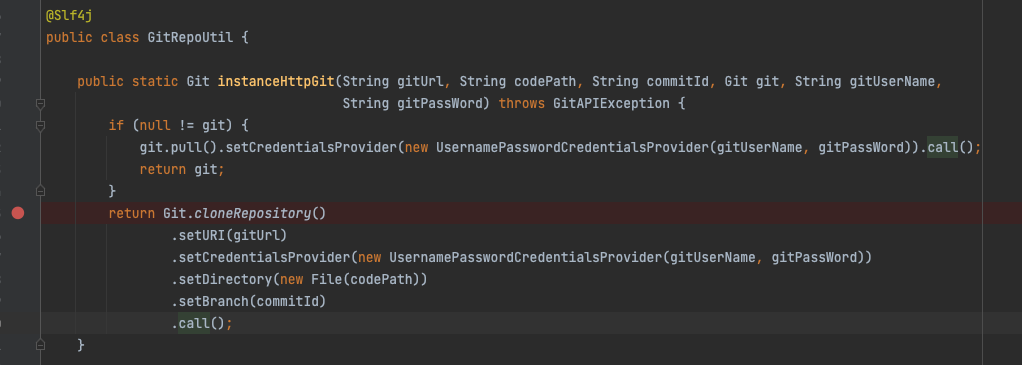Image resolution: width=1022 pixels, height=365 pixels.
Task: Click the File constructor in setDirectory
Action: pos(326,279)
